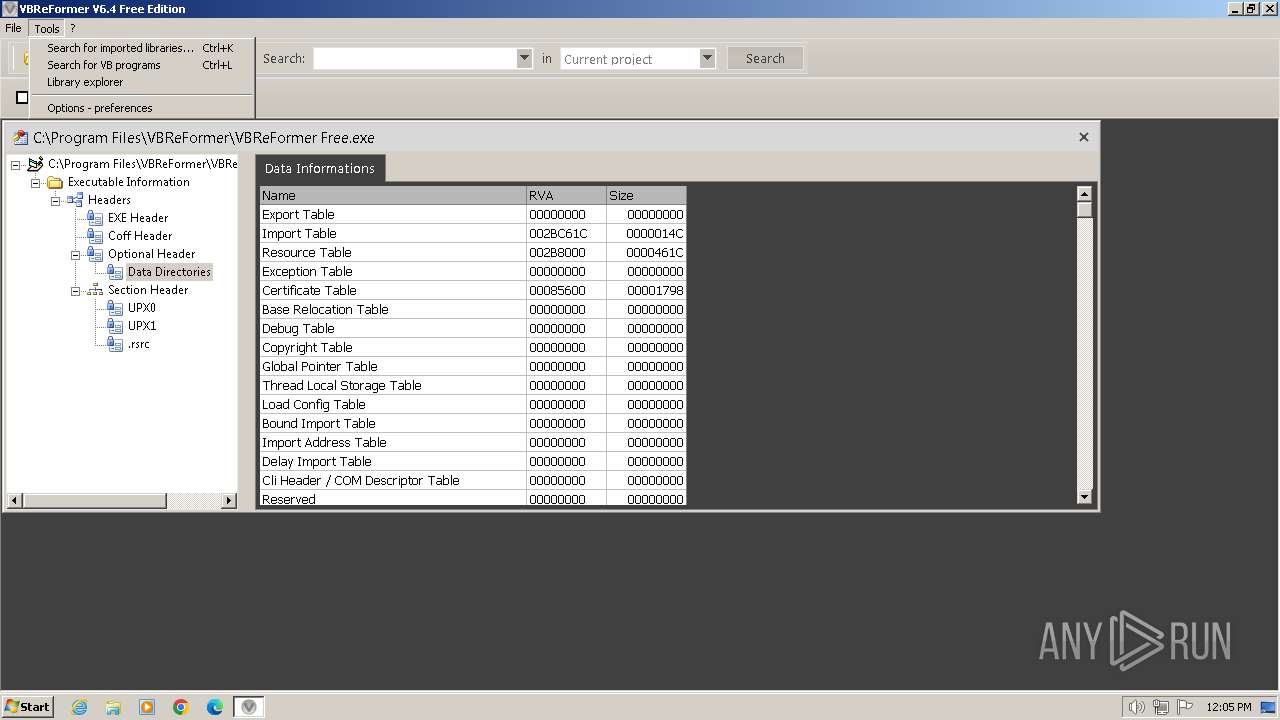
Task: Click the table scrollbar up arrow
Action: point(1085,194)
